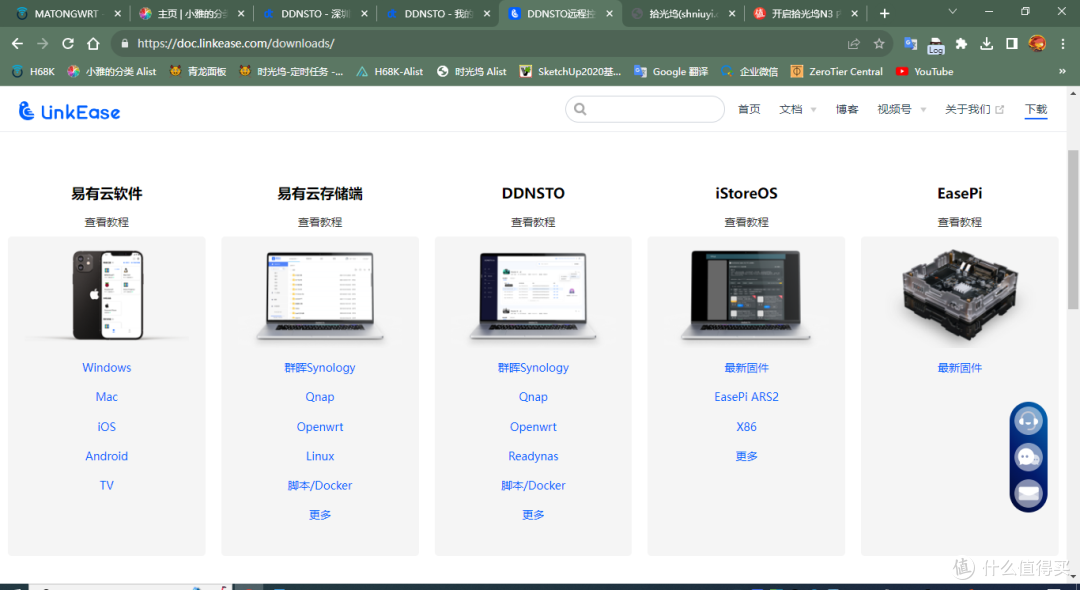The image size is (1080, 590).
Task: Click Windows link under 易有云软件
Action: coord(107,368)
